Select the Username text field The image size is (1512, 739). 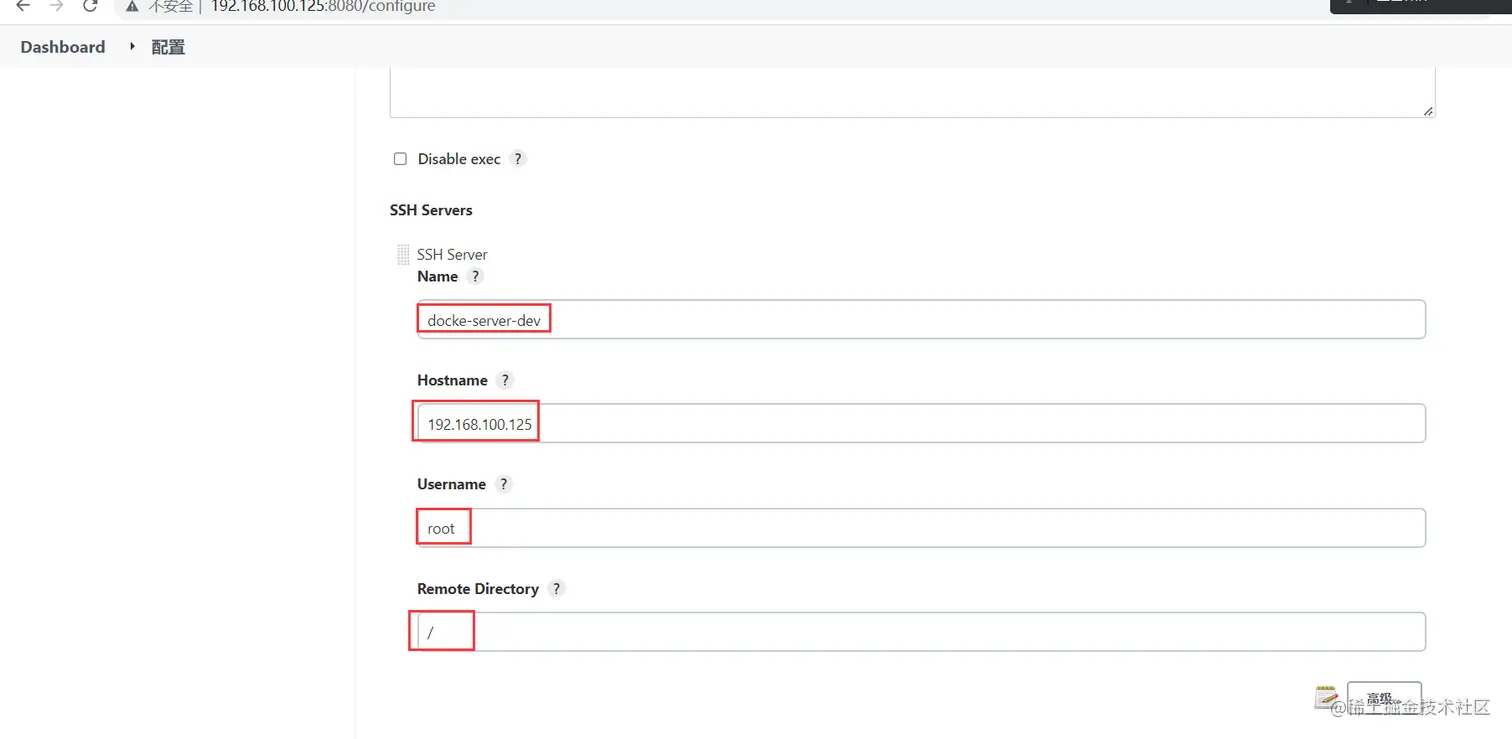(x=920, y=528)
